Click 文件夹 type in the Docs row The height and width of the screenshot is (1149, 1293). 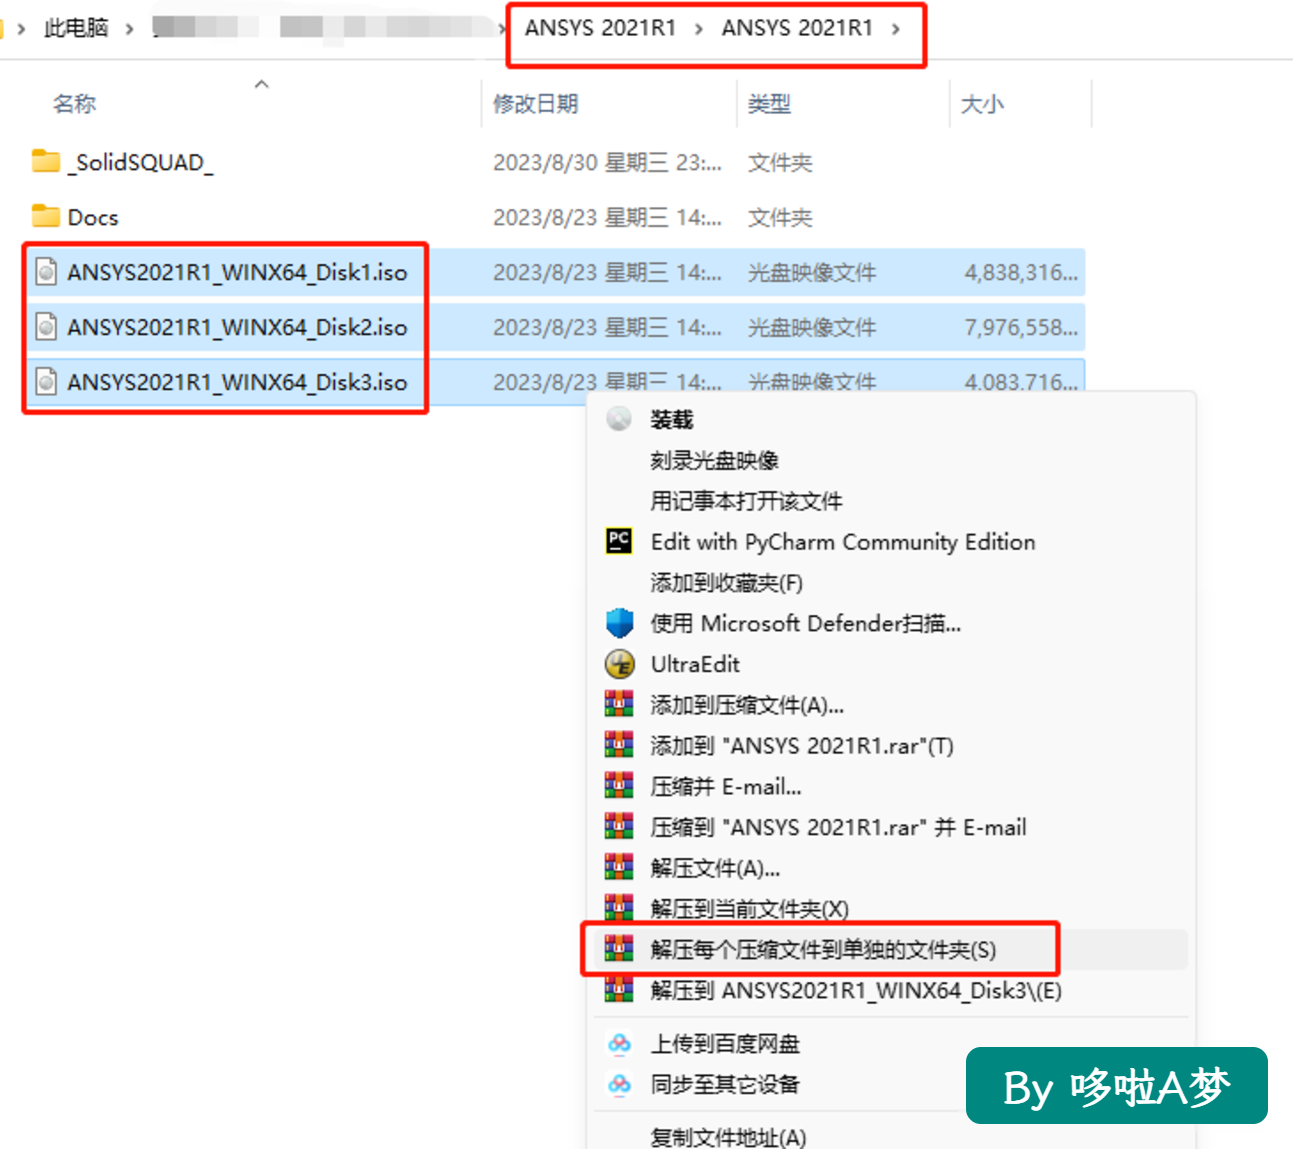pyautogui.click(x=780, y=217)
